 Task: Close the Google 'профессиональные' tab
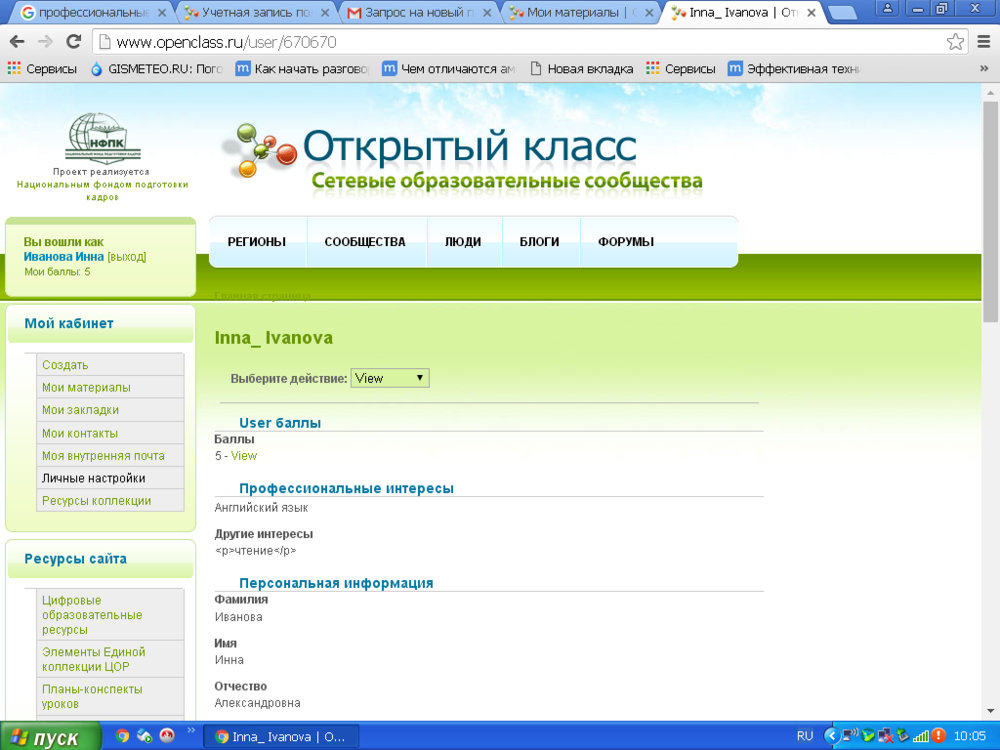tap(162, 12)
